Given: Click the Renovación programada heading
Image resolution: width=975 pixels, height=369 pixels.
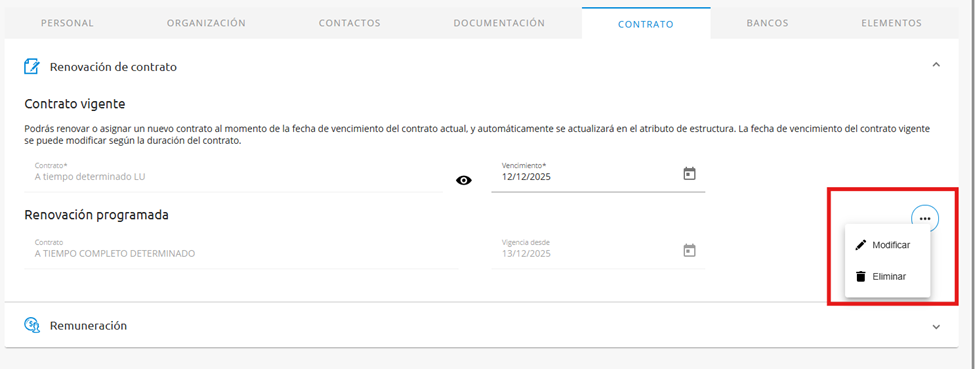Looking at the screenshot, I should [x=96, y=215].
